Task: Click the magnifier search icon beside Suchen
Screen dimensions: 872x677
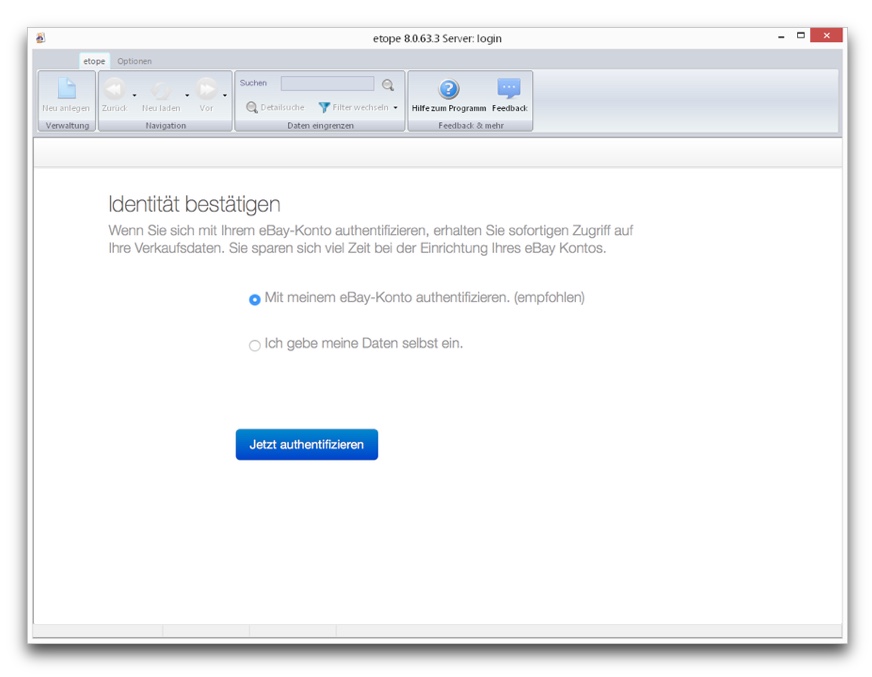Action: [388, 85]
